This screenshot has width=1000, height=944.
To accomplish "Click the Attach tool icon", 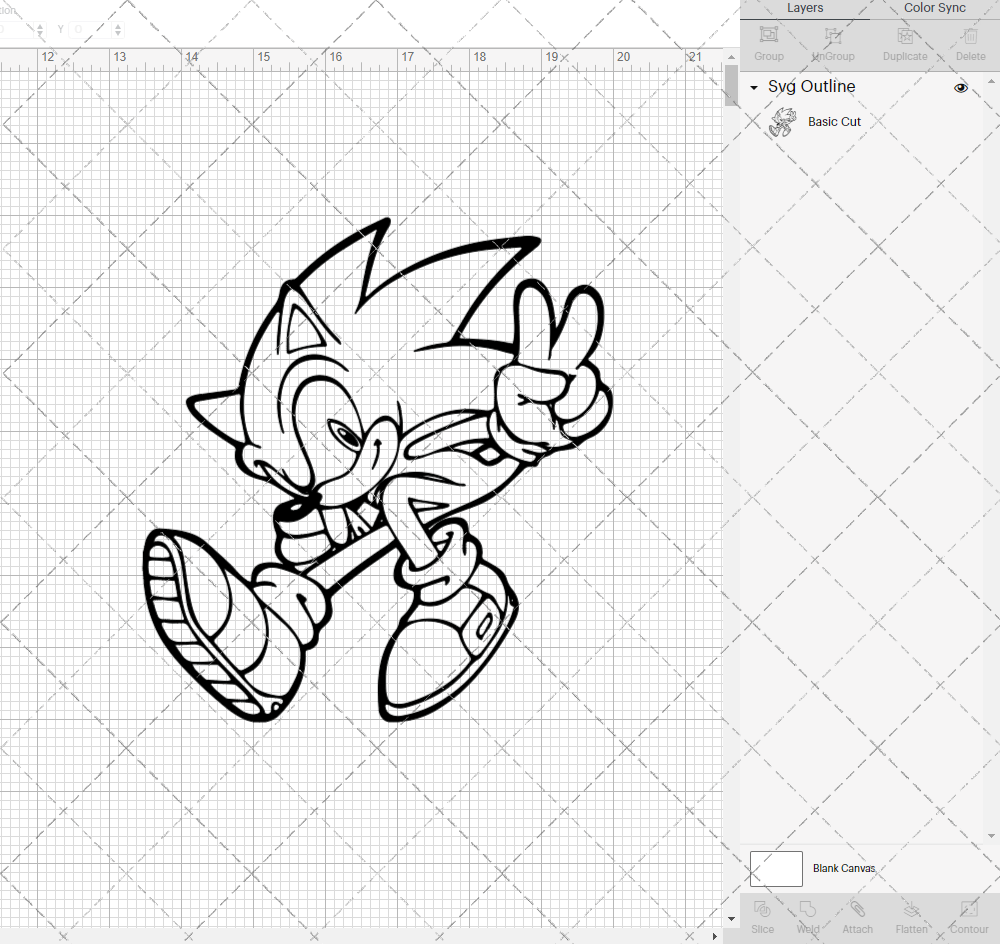I will click(x=857, y=909).
